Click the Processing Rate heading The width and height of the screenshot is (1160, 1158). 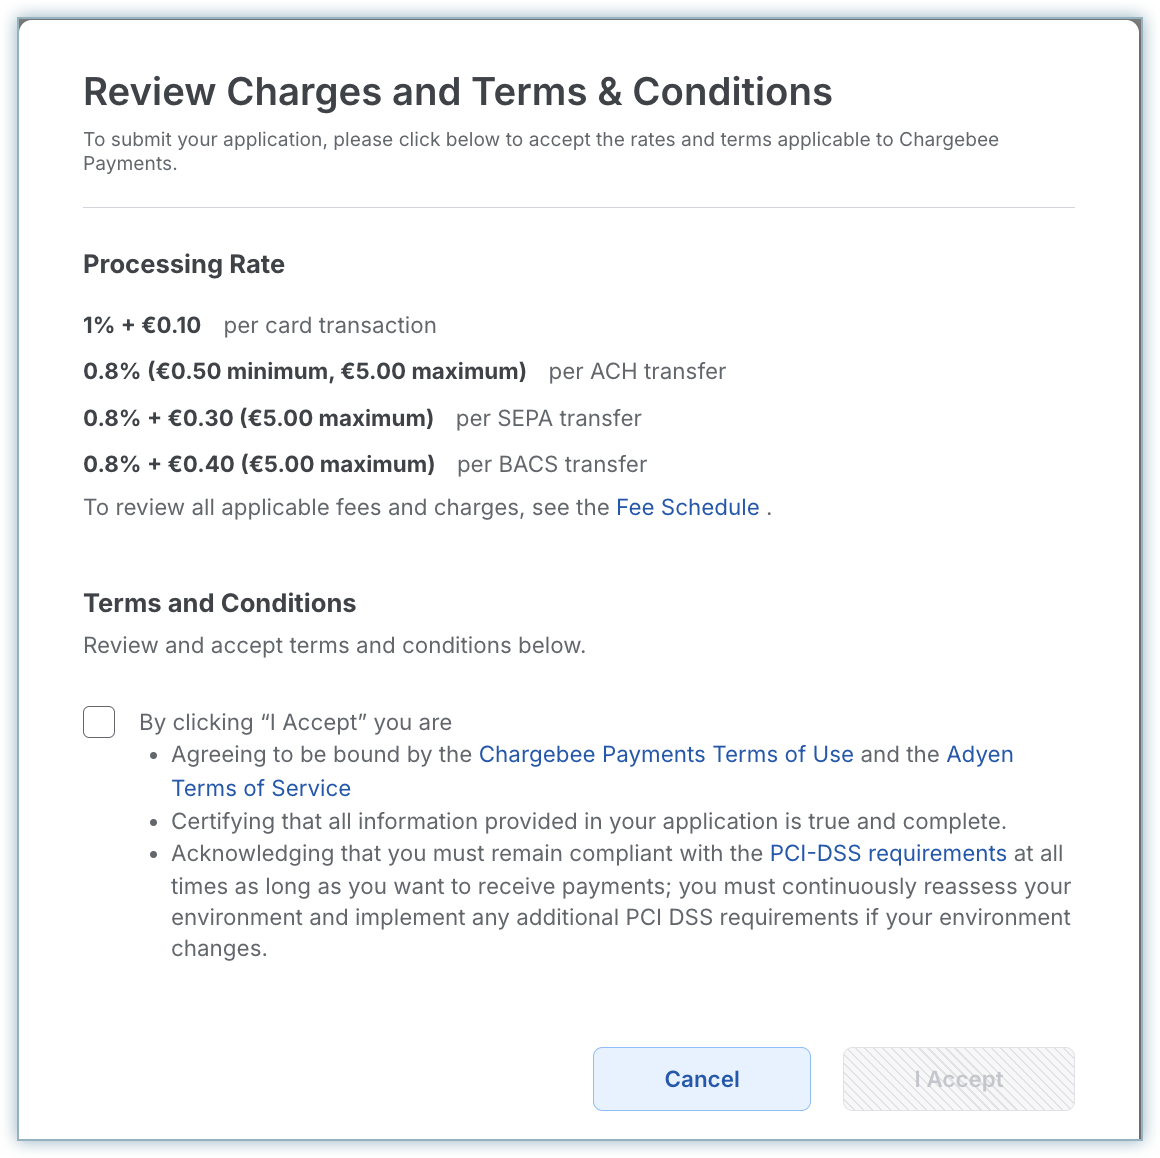coord(183,264)
